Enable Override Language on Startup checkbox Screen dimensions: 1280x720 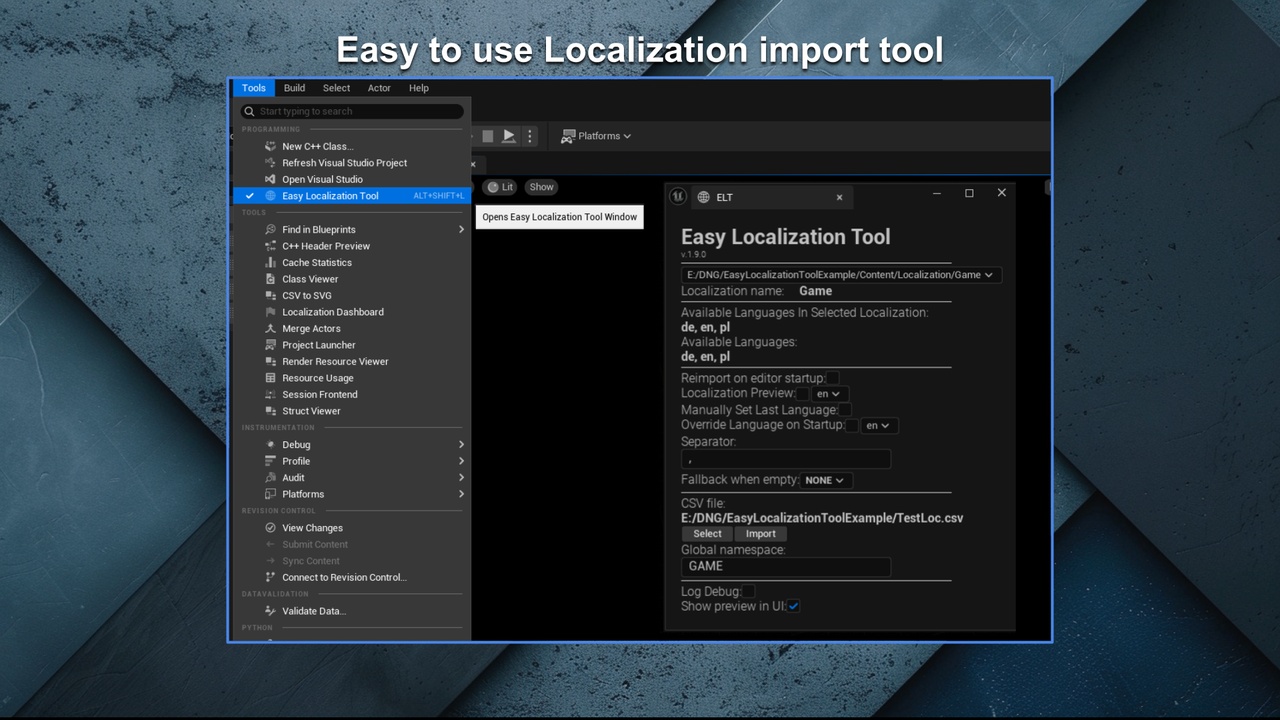tap(852, 426)
